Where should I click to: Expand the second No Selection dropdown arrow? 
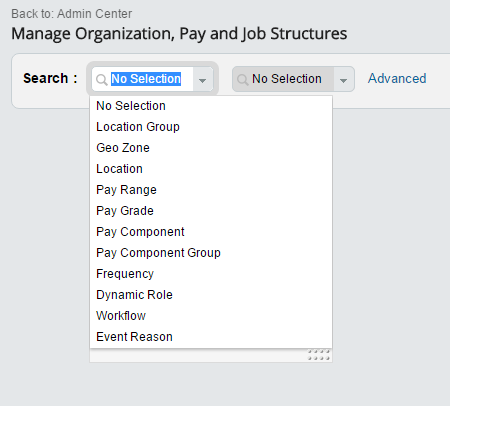click(x=343, y=80)
